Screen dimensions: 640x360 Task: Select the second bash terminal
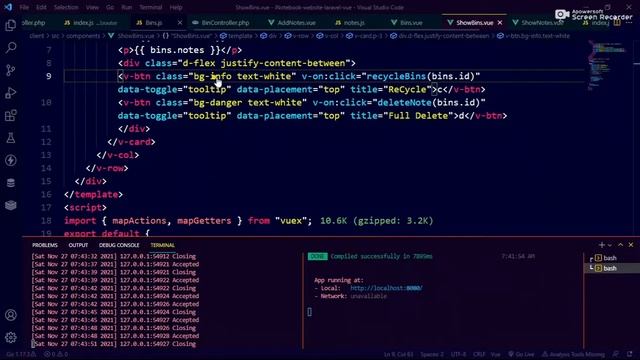pyautogui.click(x=611, y=268)
